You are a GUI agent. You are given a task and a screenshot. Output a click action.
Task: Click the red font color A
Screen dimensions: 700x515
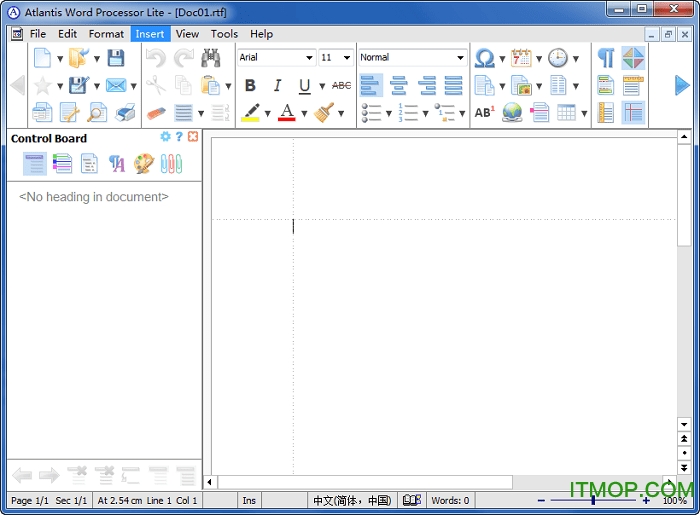[287, 112]
